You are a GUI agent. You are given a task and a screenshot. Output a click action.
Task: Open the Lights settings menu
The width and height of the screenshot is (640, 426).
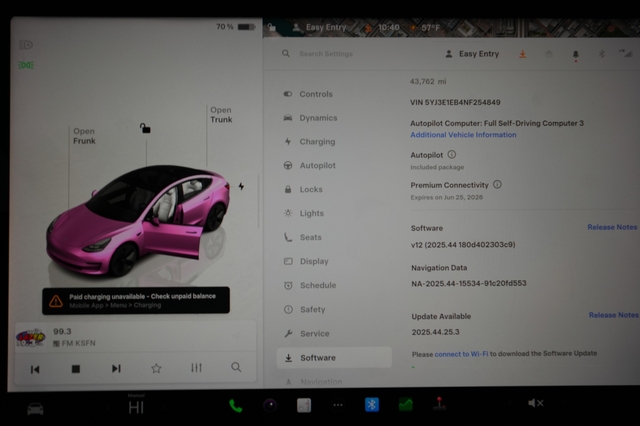[x=303, y=213]
